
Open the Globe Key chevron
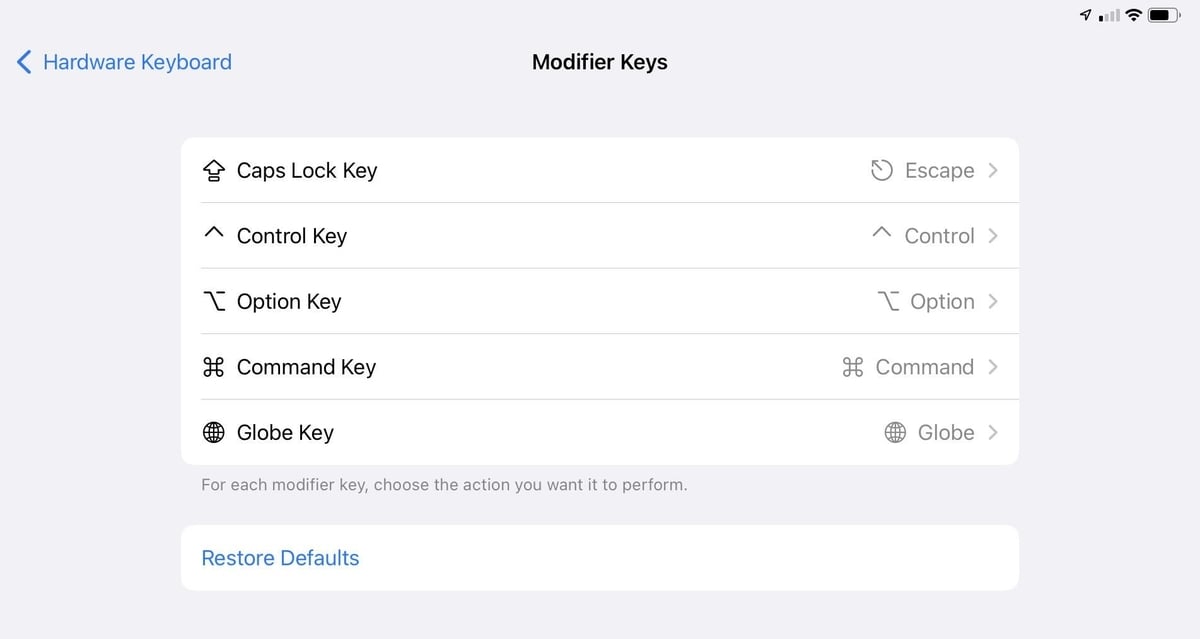click(993, 432)
